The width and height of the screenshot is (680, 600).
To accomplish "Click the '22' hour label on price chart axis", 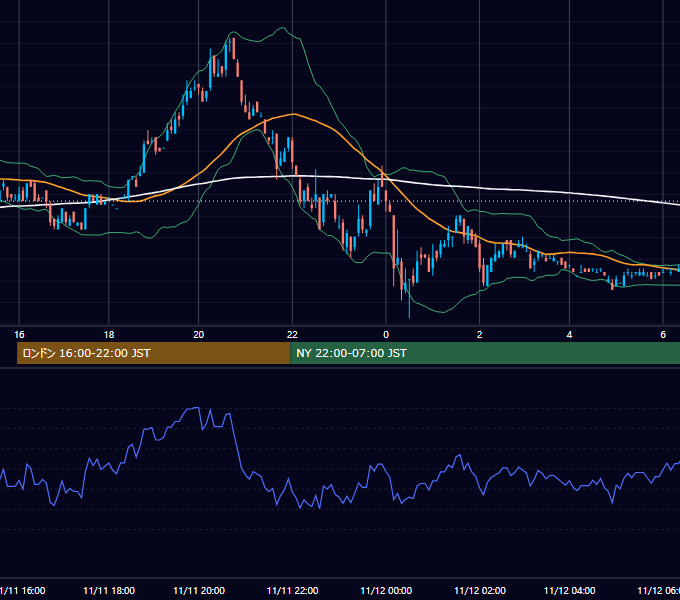I will click(292, 335).
